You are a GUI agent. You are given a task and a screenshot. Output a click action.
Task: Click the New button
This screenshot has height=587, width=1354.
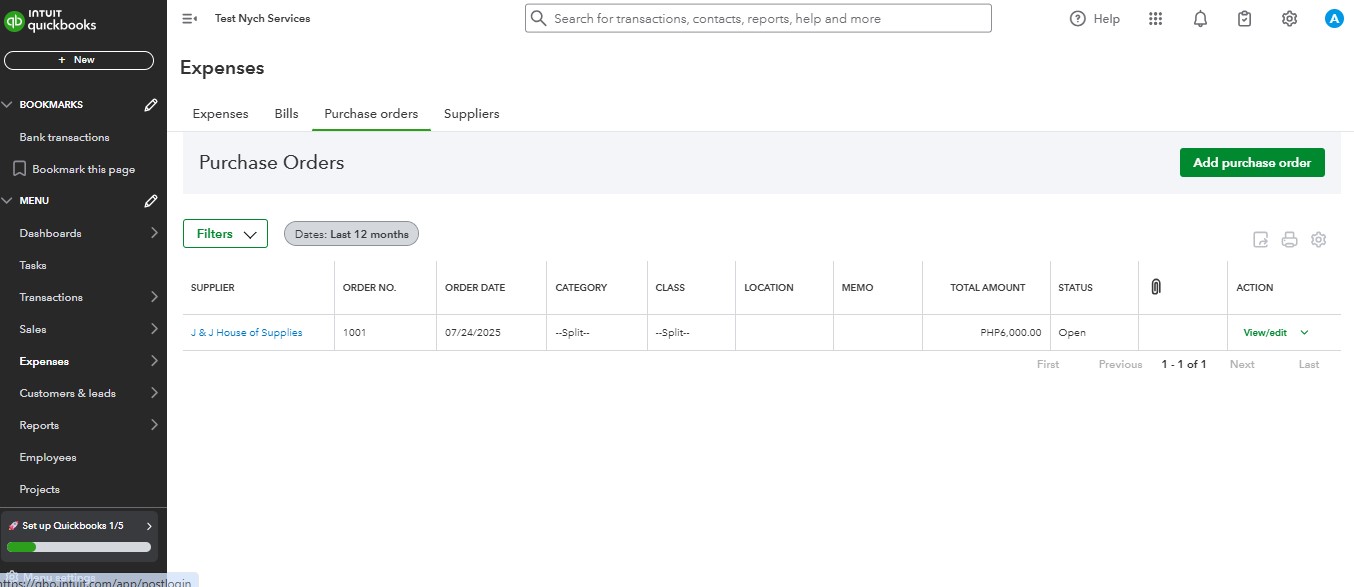point(79,60)
